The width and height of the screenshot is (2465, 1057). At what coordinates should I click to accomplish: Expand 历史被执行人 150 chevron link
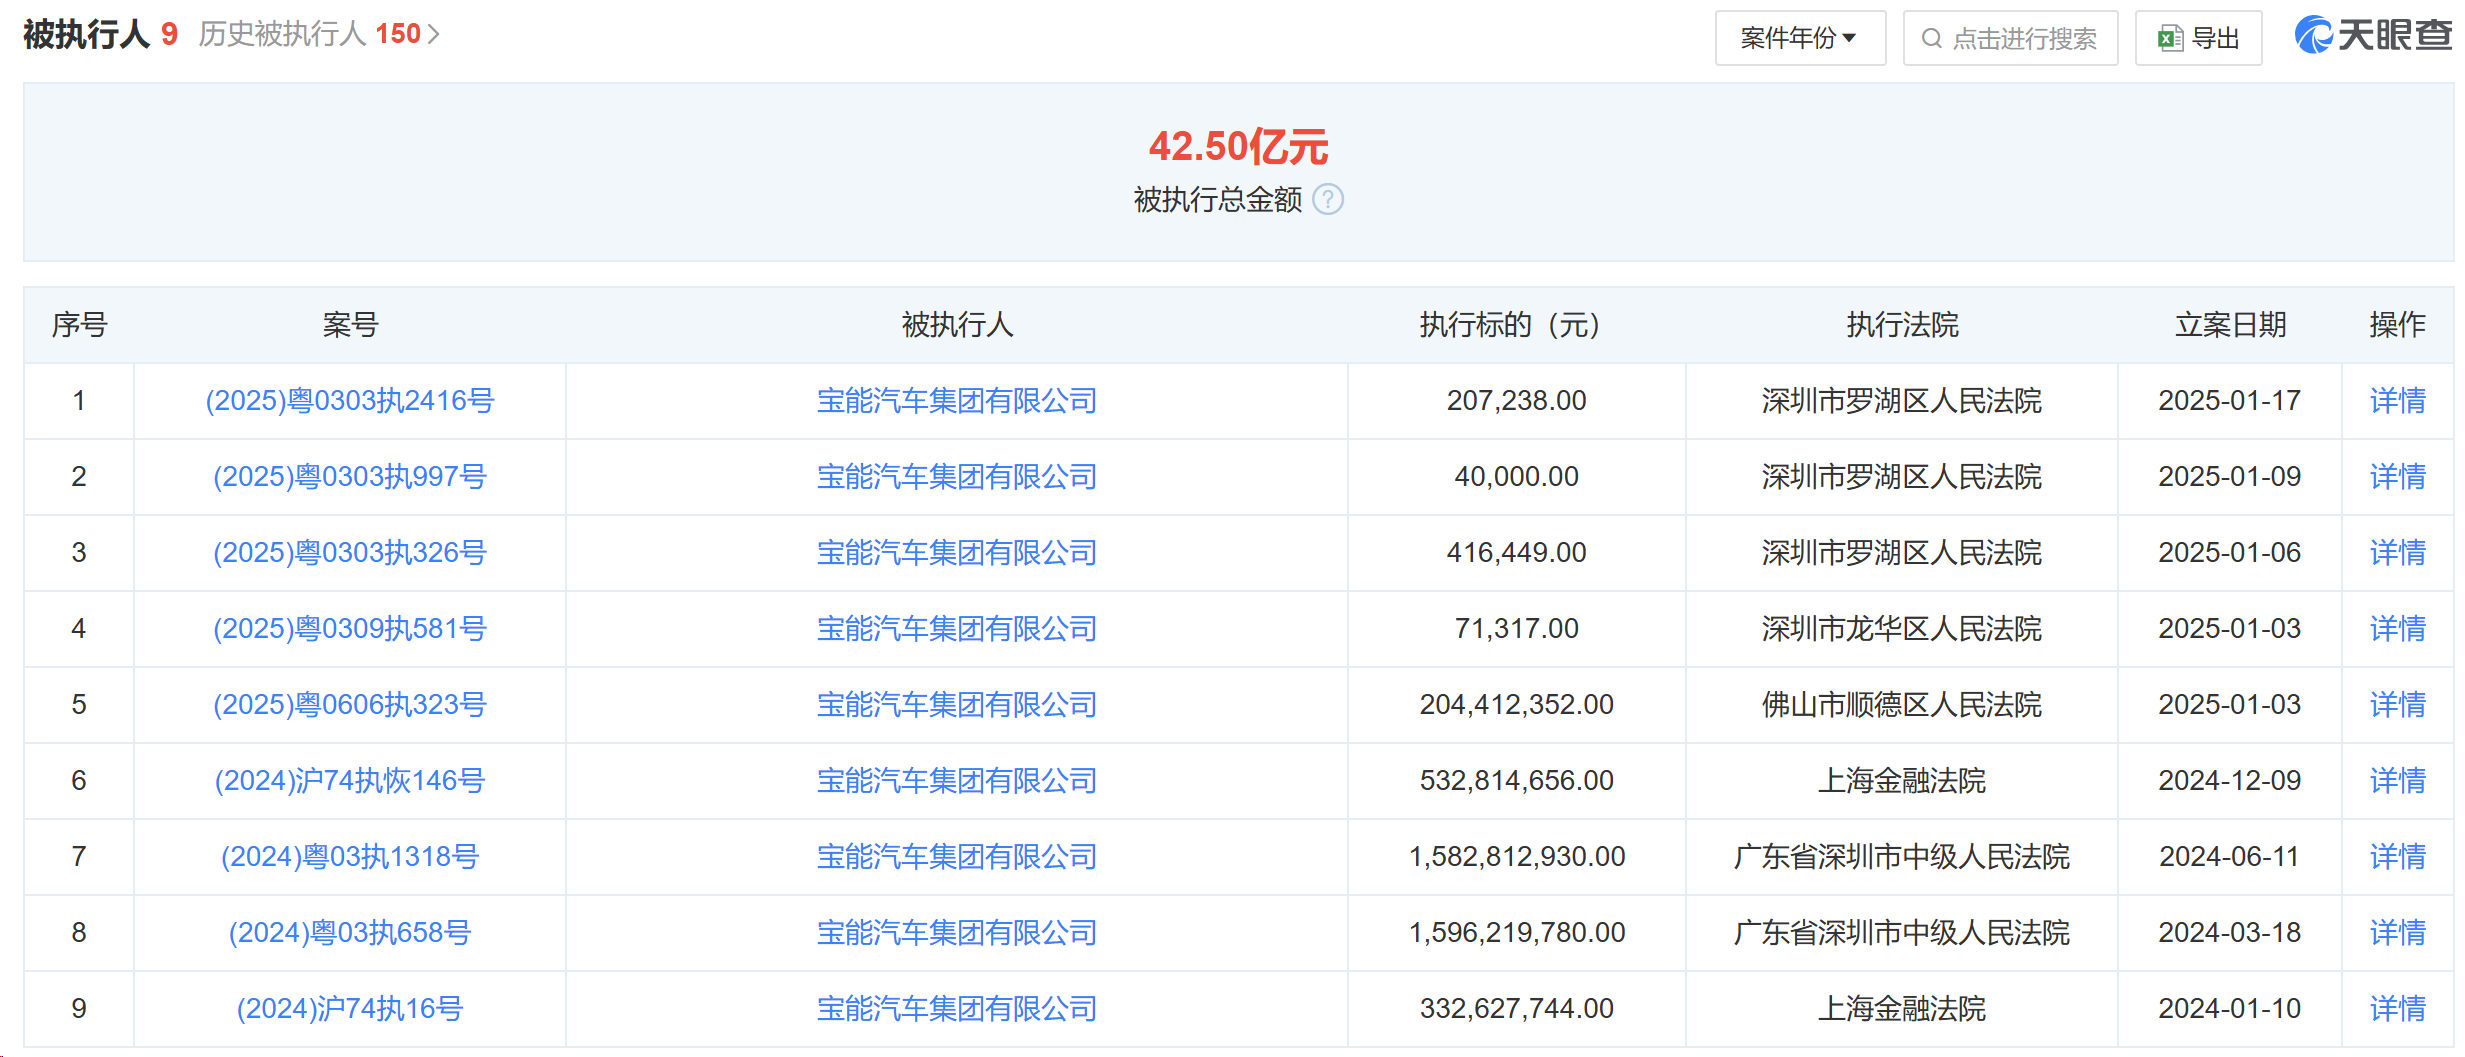pos(319,35)
